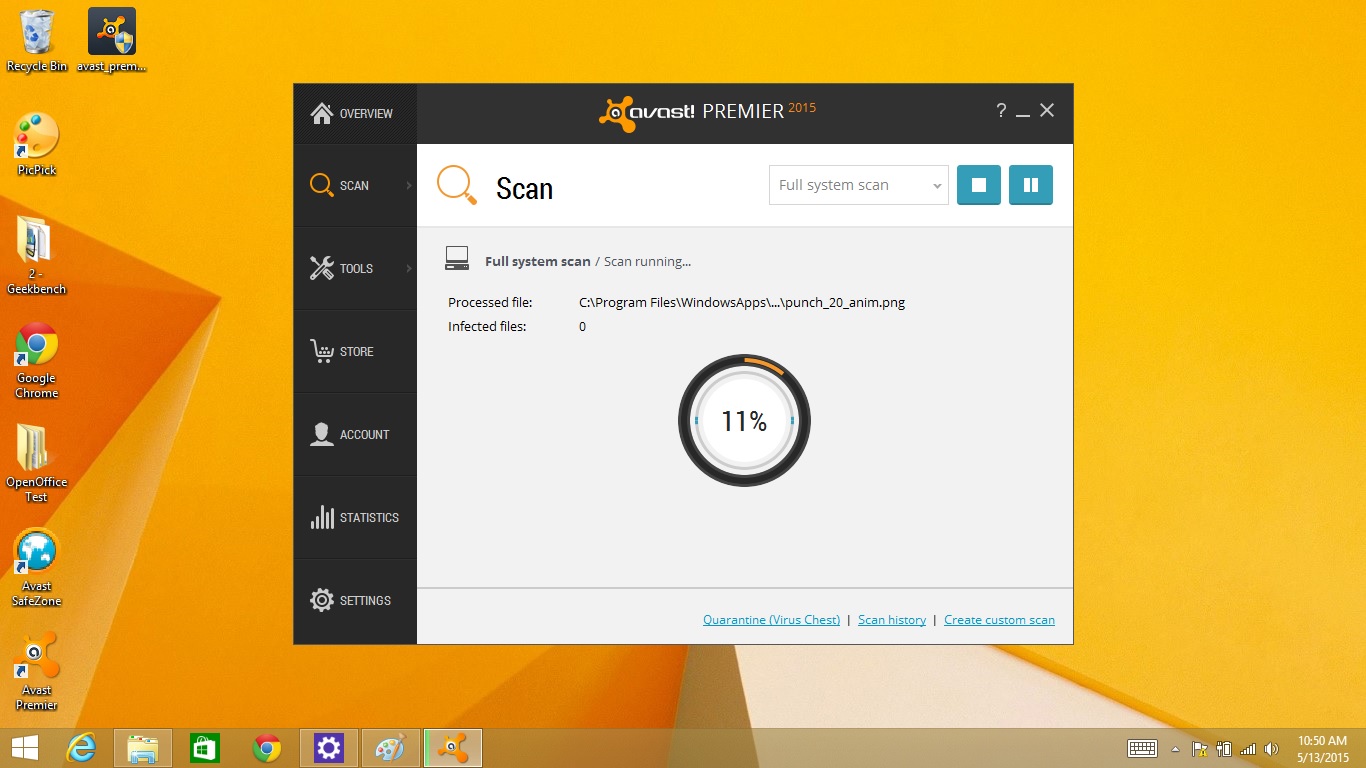The height and width of the screenshot is (768, 1366).
Task: Click the 11% scan progress ring
Action: pos(744,421)
